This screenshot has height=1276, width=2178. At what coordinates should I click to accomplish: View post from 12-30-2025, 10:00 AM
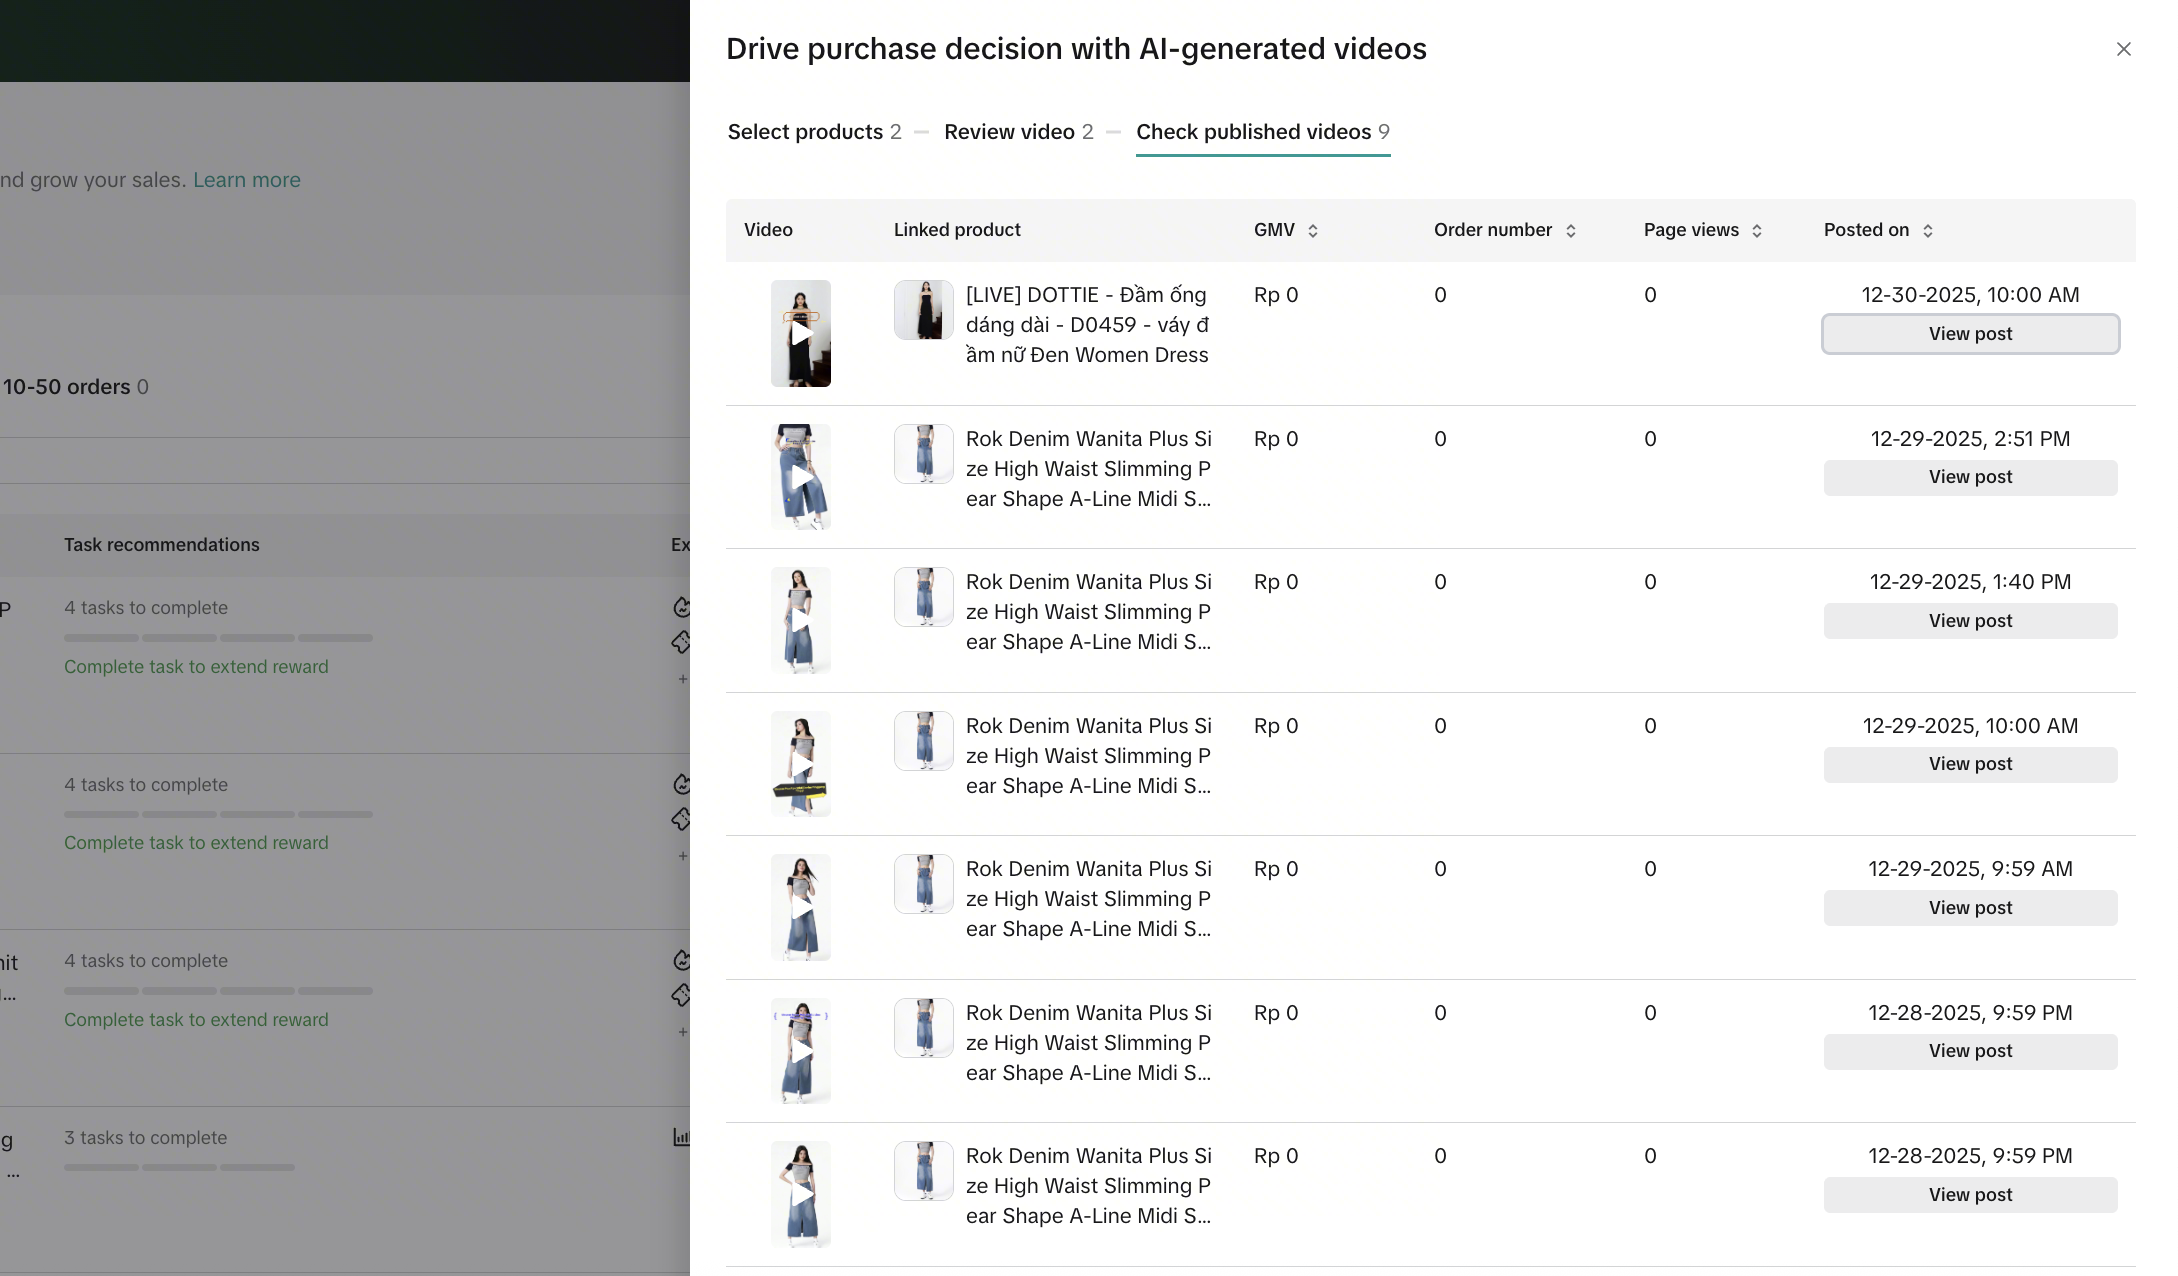[1969, 334]
